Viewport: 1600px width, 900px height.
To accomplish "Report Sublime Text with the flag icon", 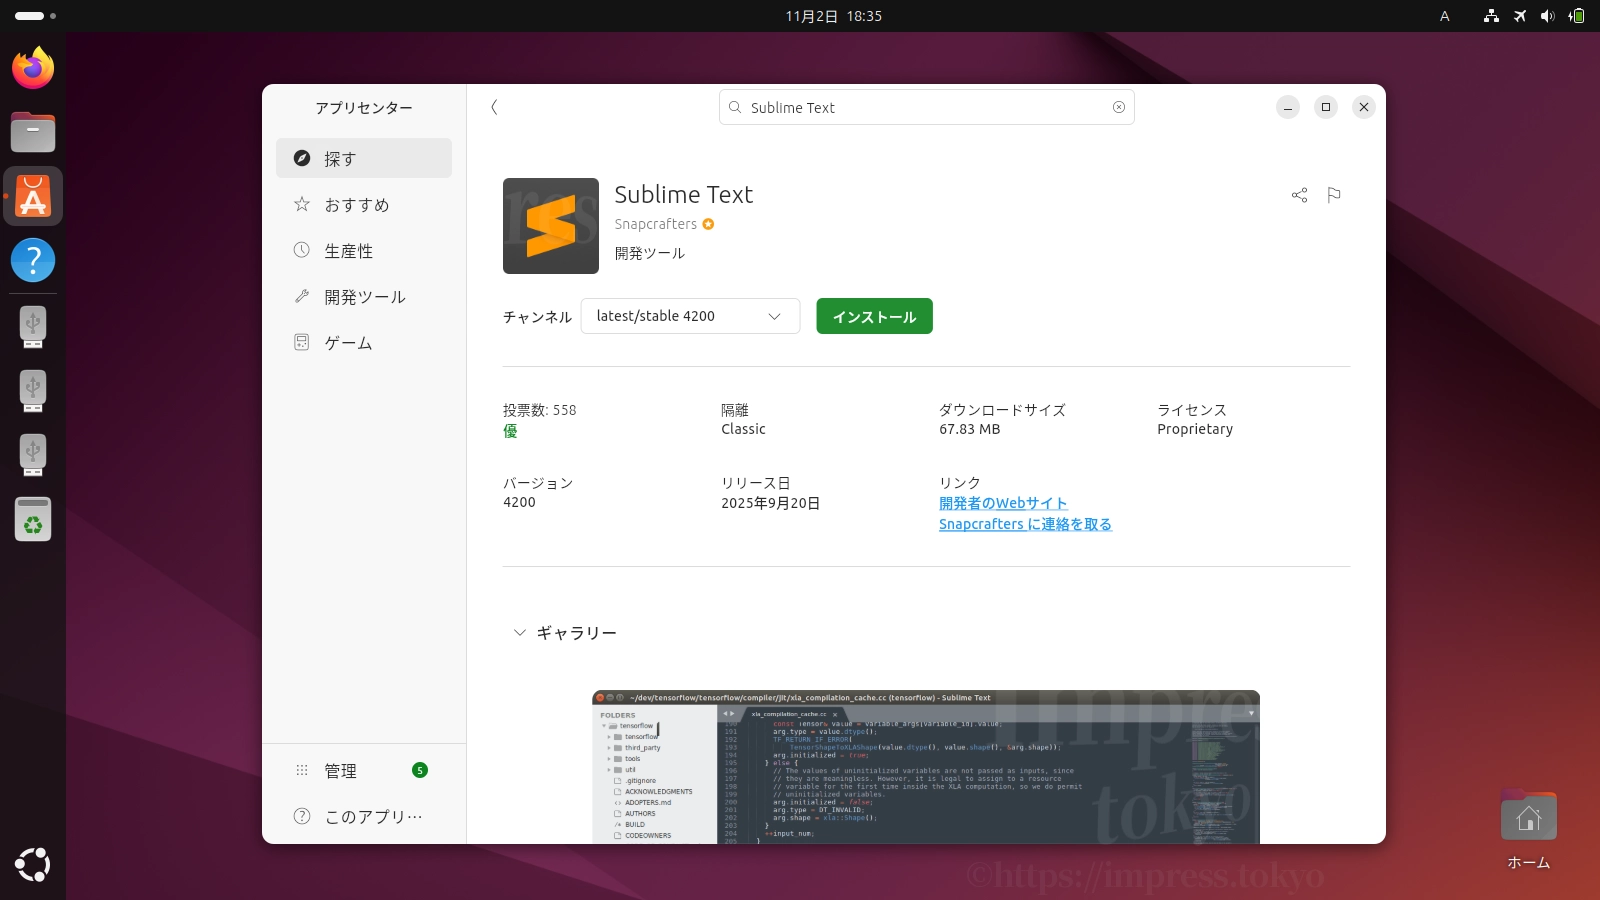I will tap(1334, 195).
